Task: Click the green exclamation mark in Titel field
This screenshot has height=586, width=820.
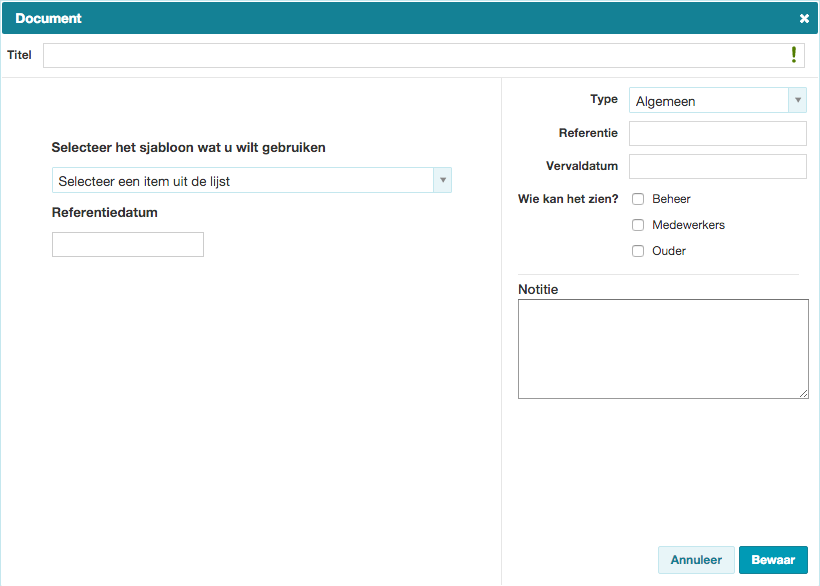Action: click(x=794, y=55)
